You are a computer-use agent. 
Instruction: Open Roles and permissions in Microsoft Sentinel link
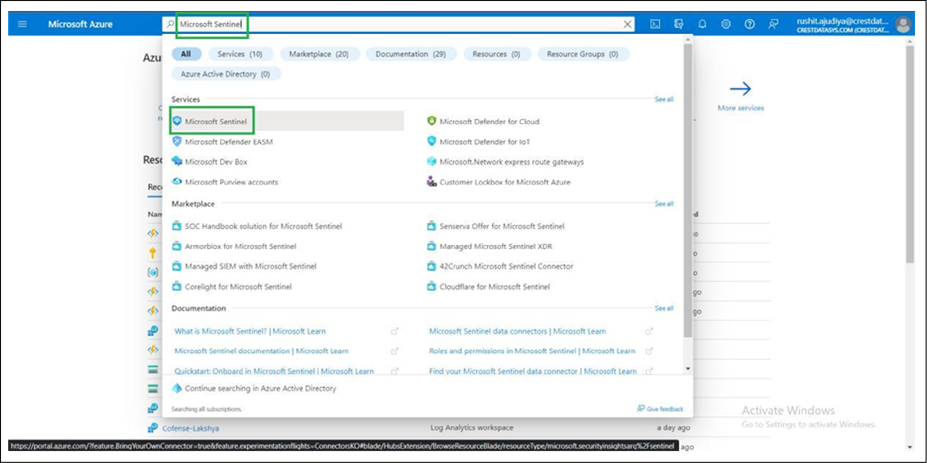(532, 351)
